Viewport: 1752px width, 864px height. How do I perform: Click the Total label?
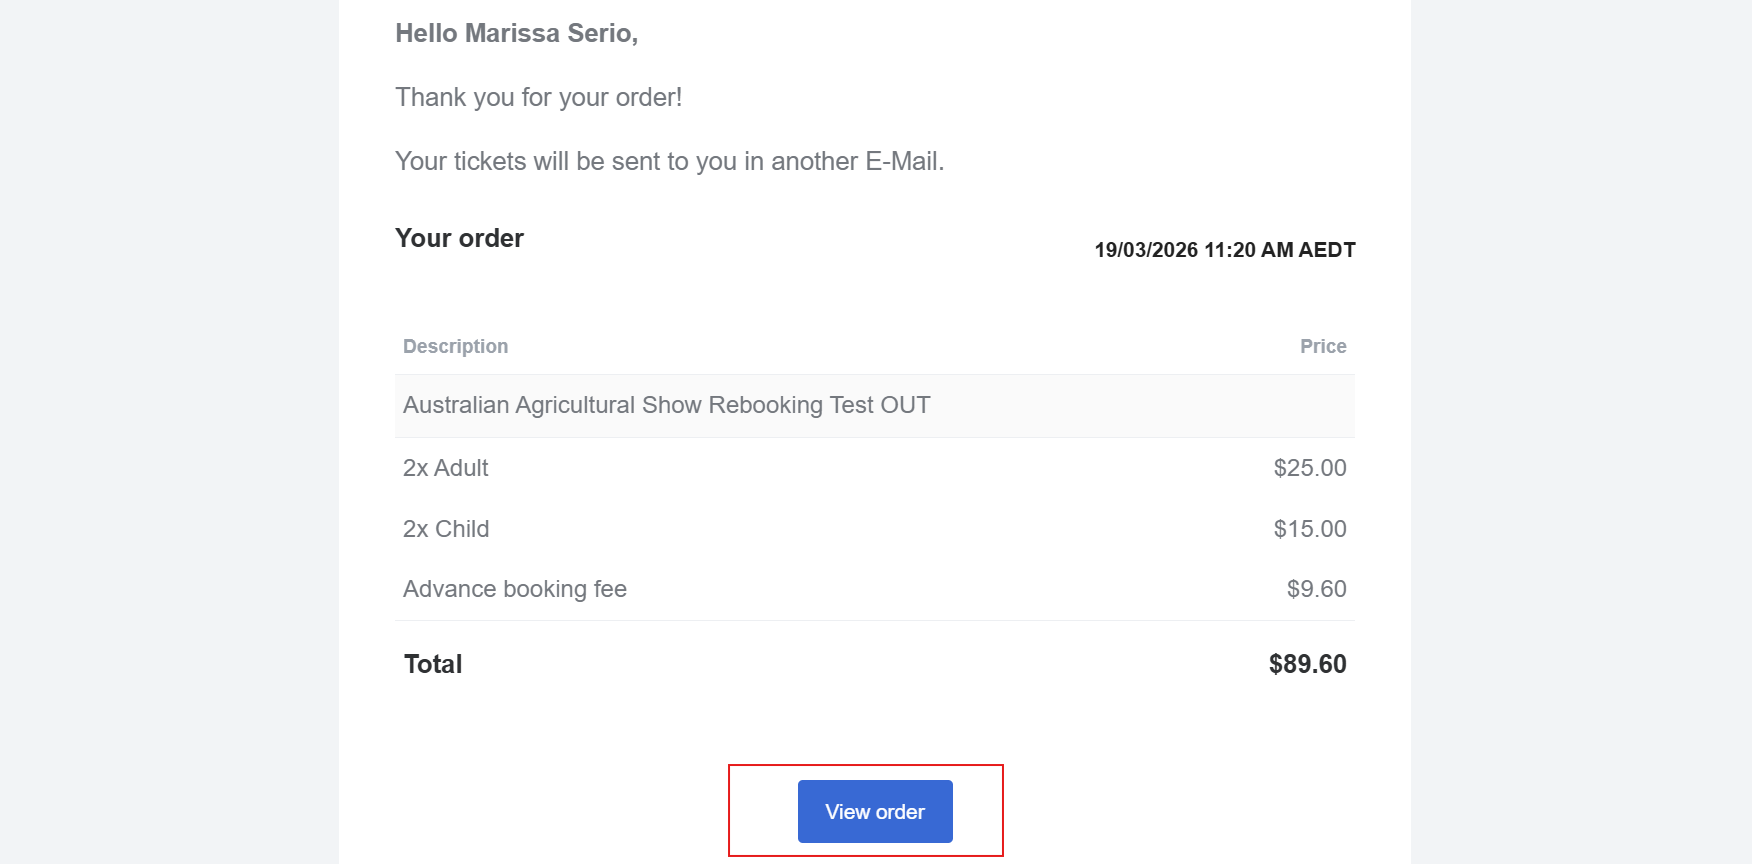(433, 664)
